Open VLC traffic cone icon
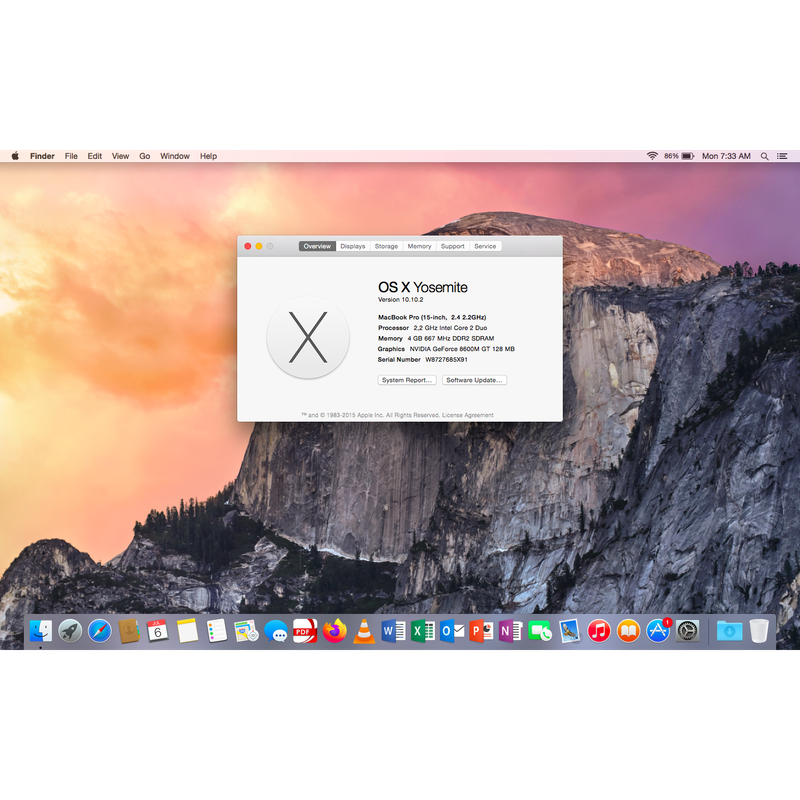800x800 pixels. [x=364, y=631]
